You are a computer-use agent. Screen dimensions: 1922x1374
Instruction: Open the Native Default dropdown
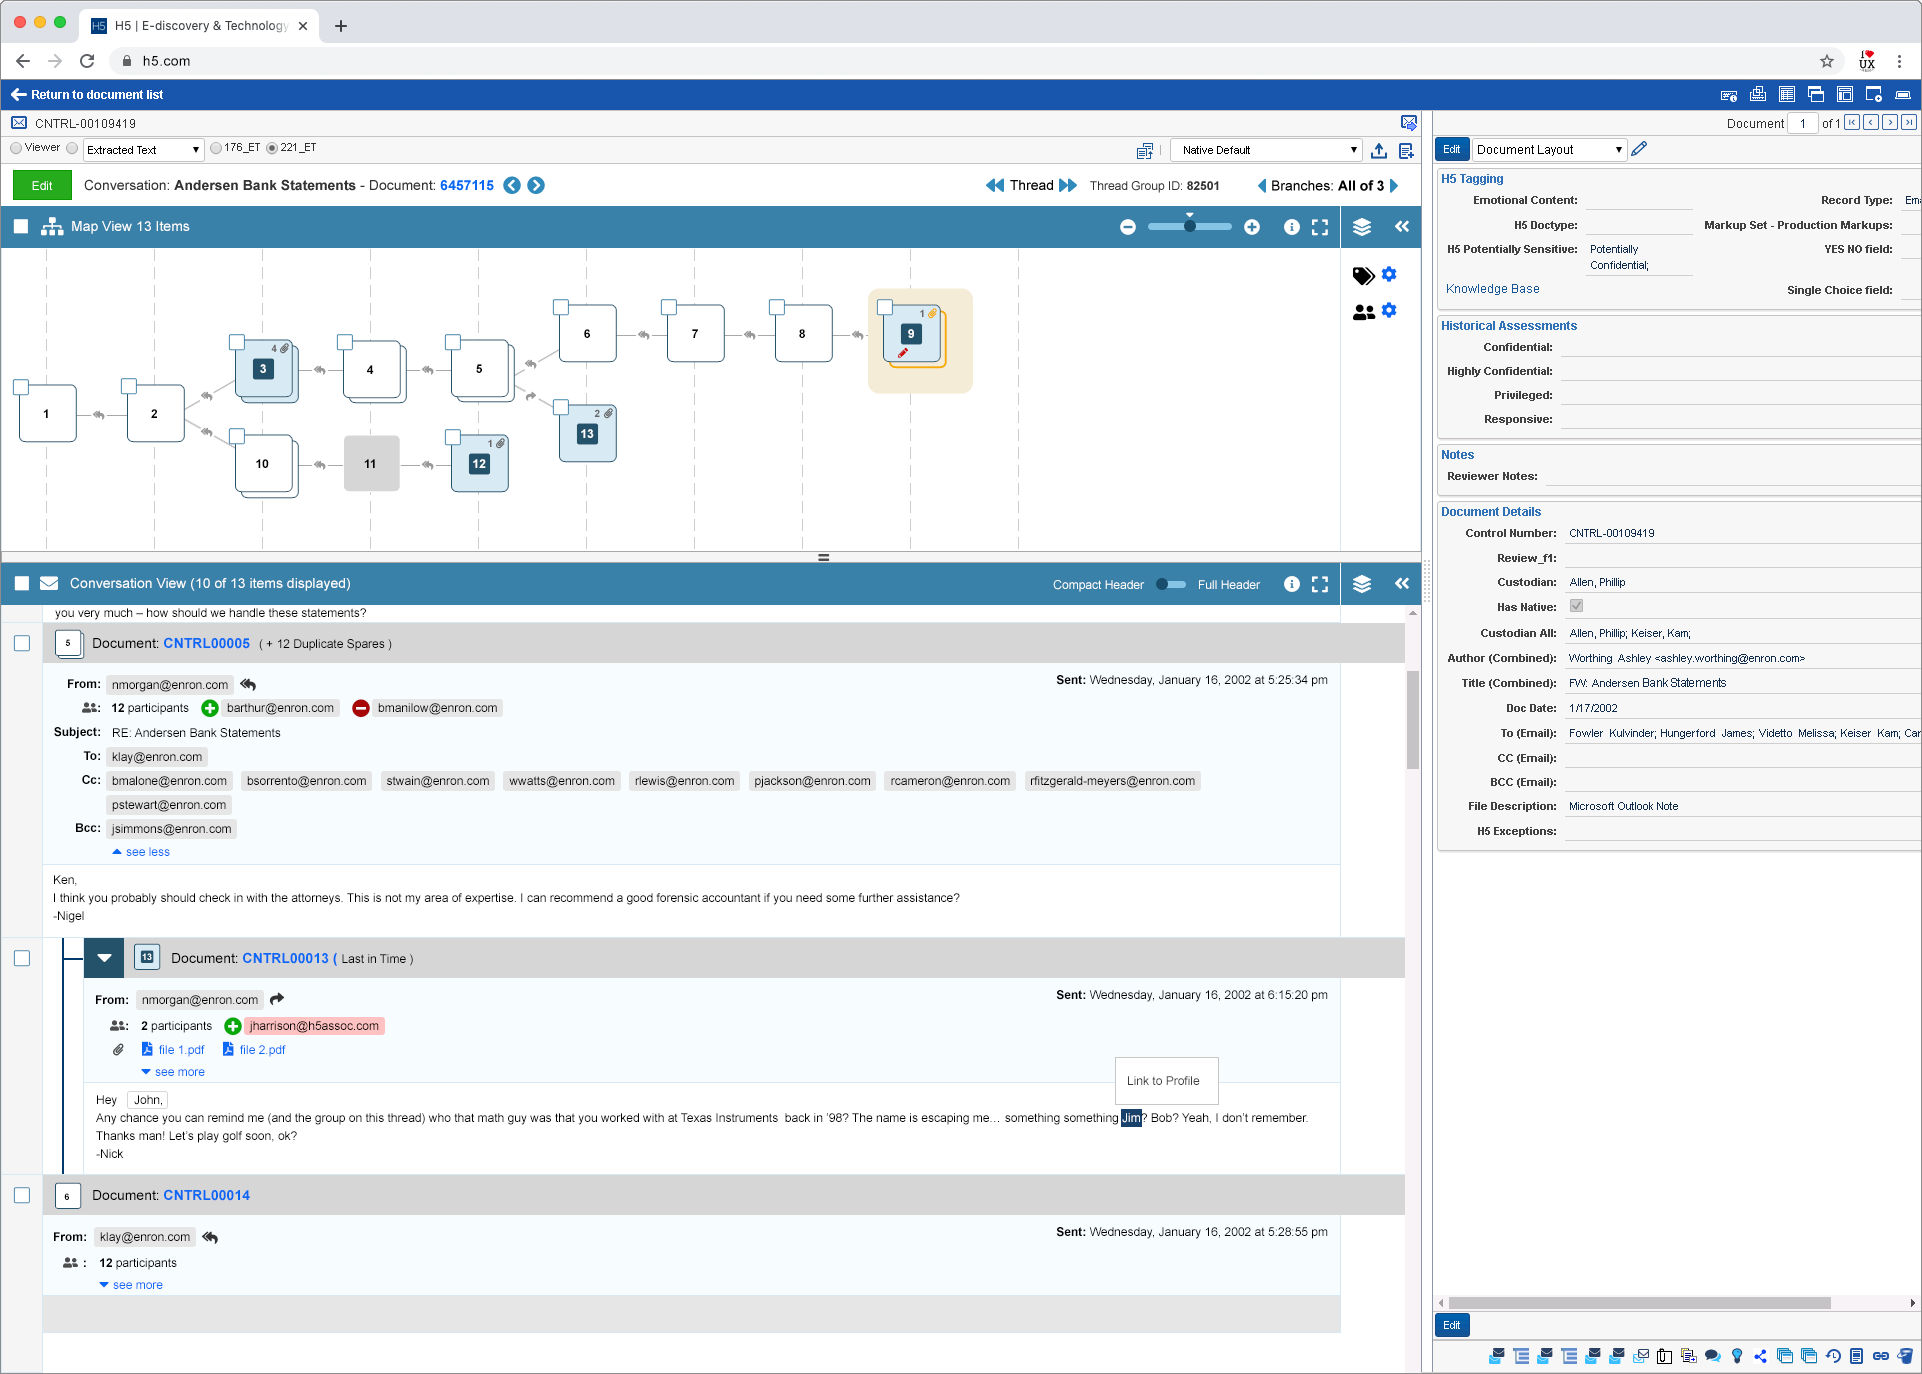(x=1266, y=150)
